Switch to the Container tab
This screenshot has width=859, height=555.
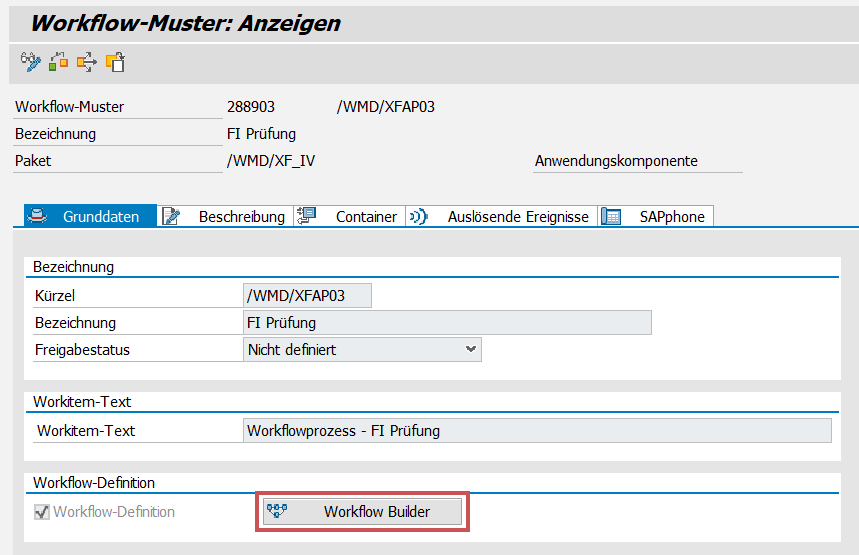(350, 216)
